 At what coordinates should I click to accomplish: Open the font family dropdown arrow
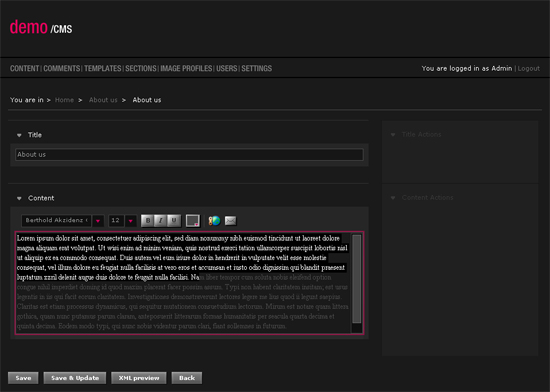98,221
